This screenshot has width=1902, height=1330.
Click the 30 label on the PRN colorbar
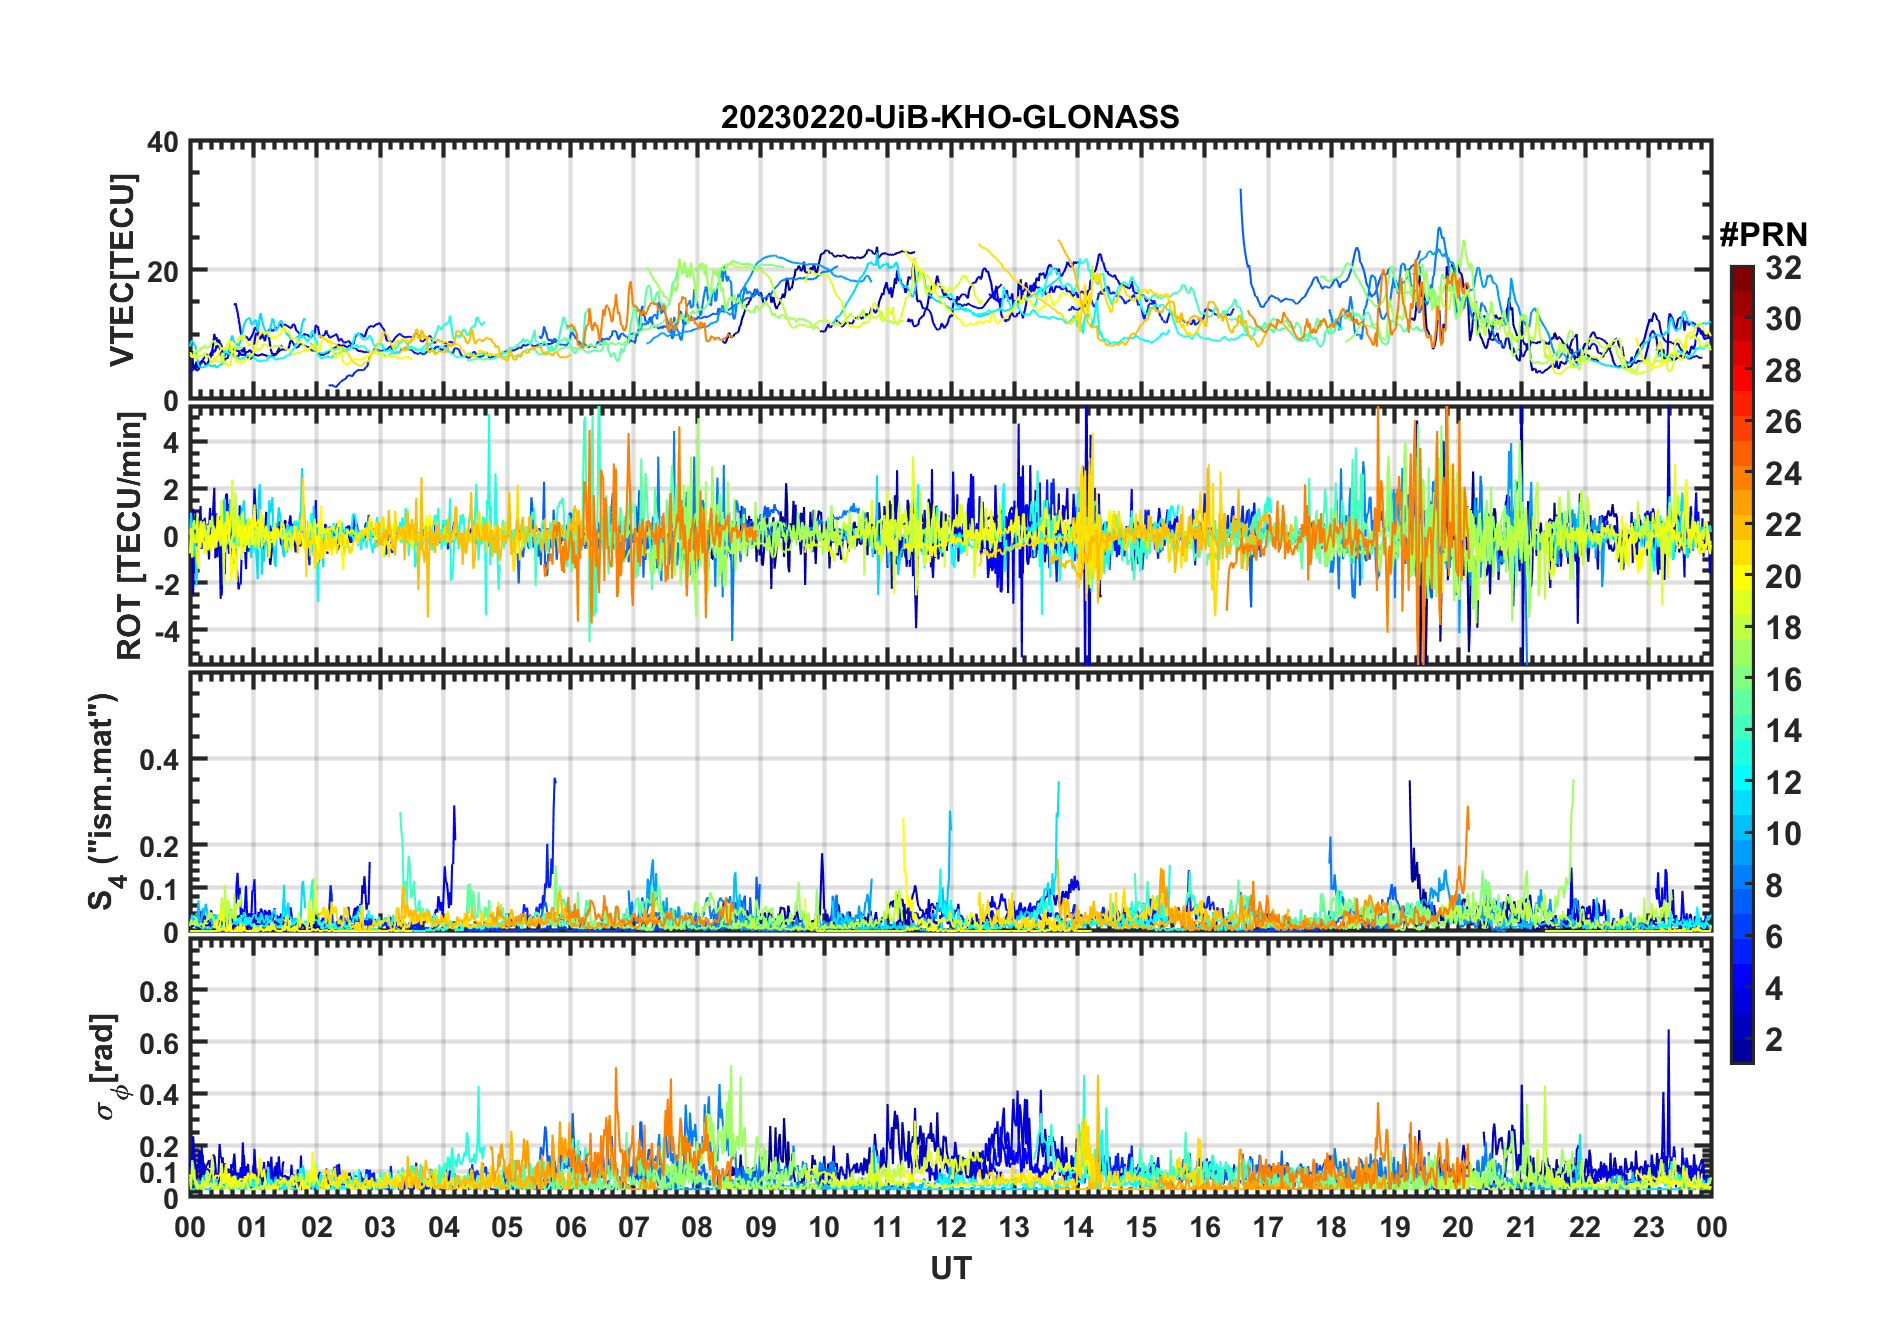tap(1783, 319)
